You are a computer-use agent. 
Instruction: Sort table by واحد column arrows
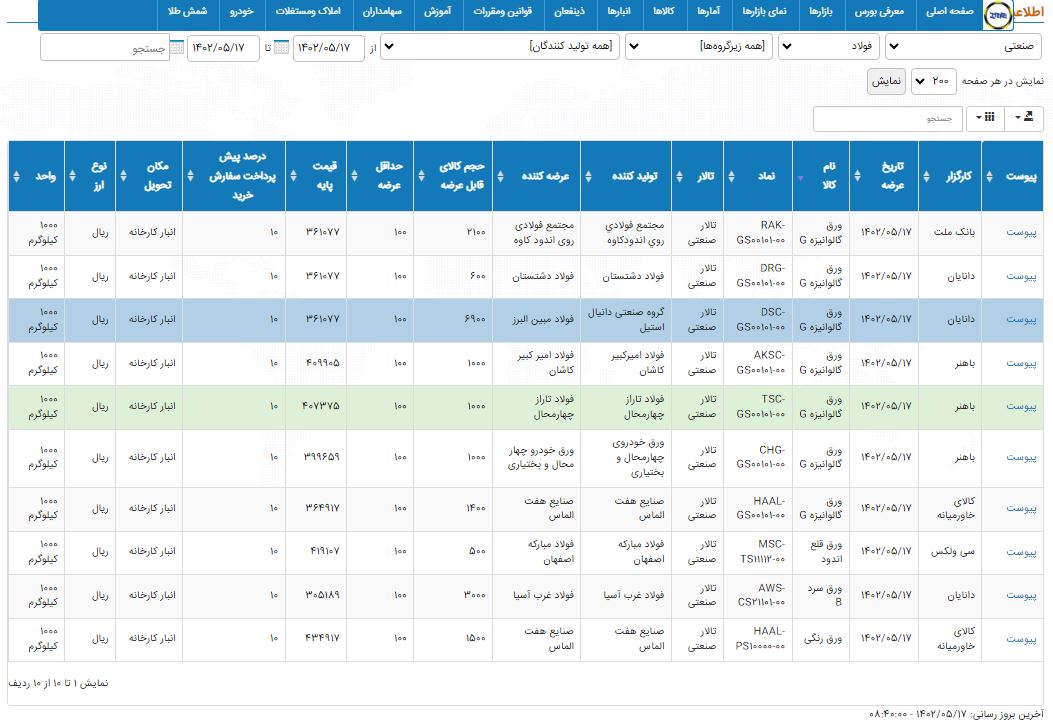(x=17, y=177)
